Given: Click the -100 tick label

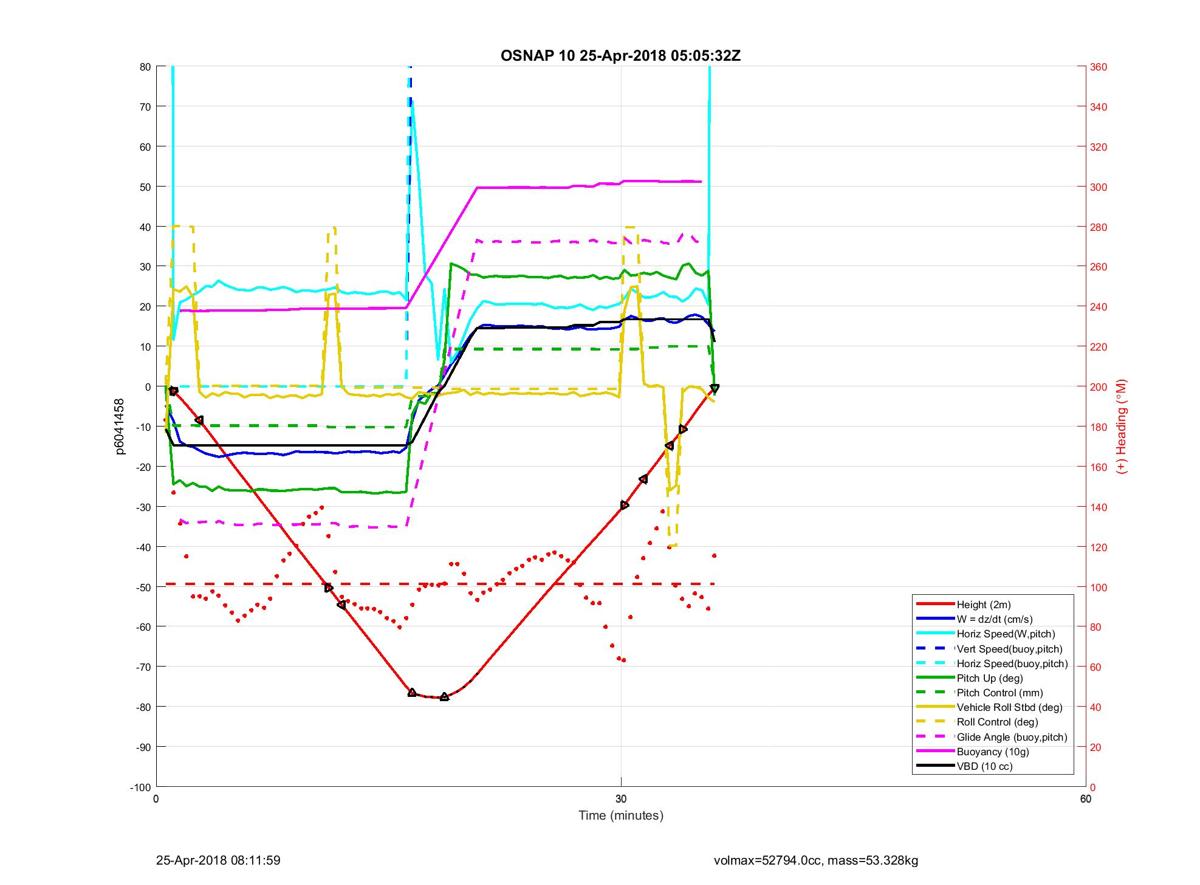Looking at the screenshot, I should tap(139, 787).
